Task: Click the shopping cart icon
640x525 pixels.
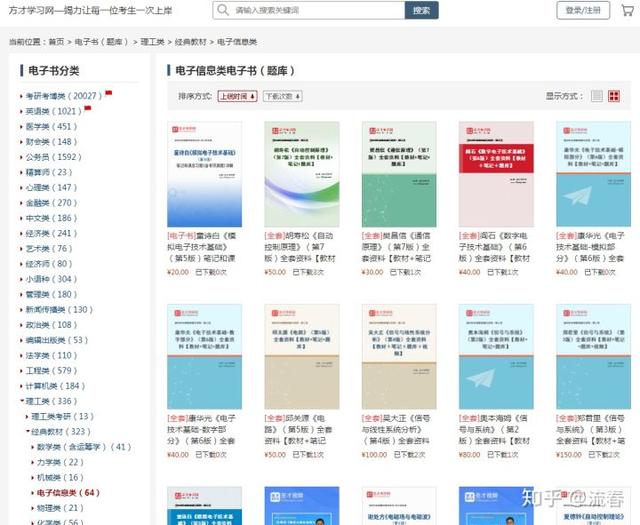Action: point(627,10)
